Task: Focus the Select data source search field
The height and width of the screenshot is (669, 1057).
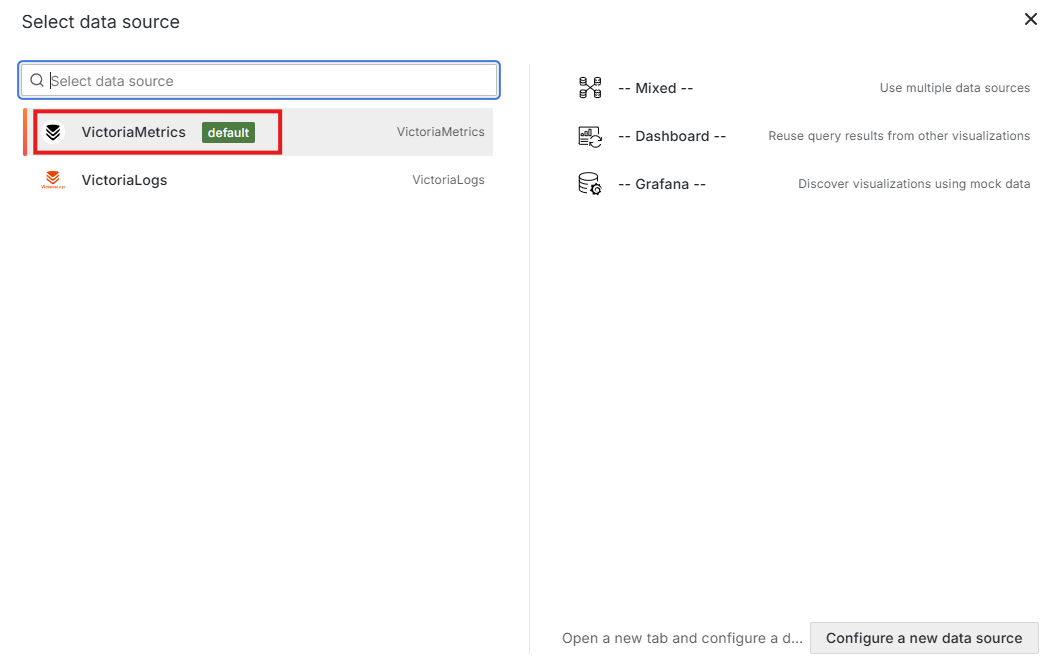Action: point(259,80)
